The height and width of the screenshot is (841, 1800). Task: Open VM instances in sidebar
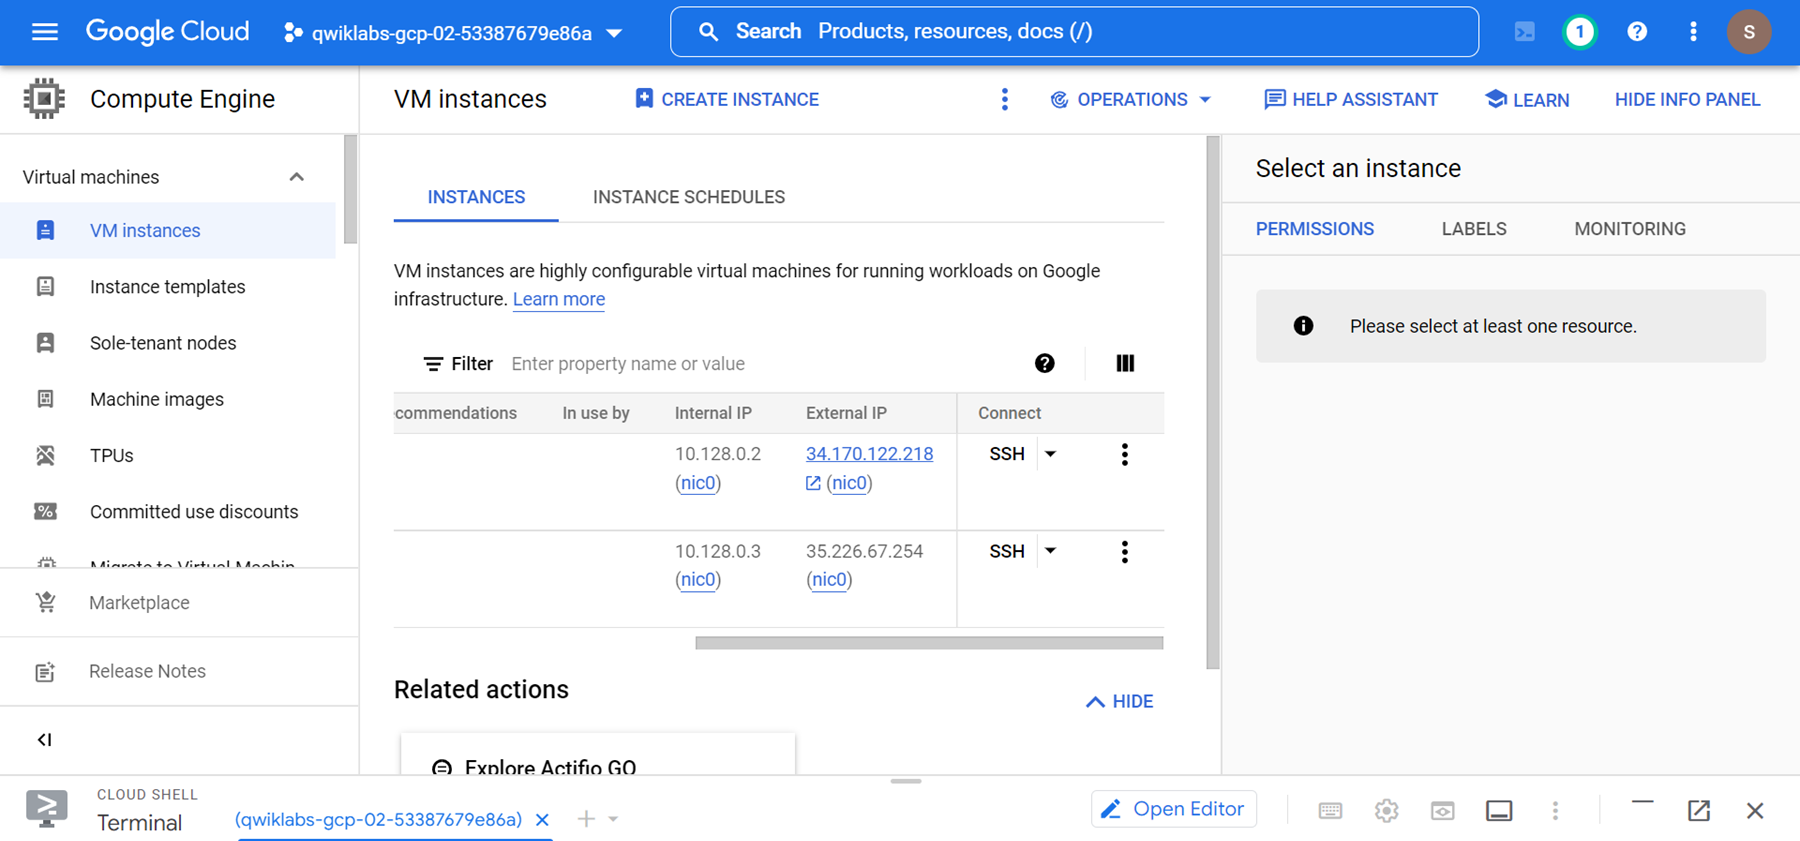[x=168, y=231]
